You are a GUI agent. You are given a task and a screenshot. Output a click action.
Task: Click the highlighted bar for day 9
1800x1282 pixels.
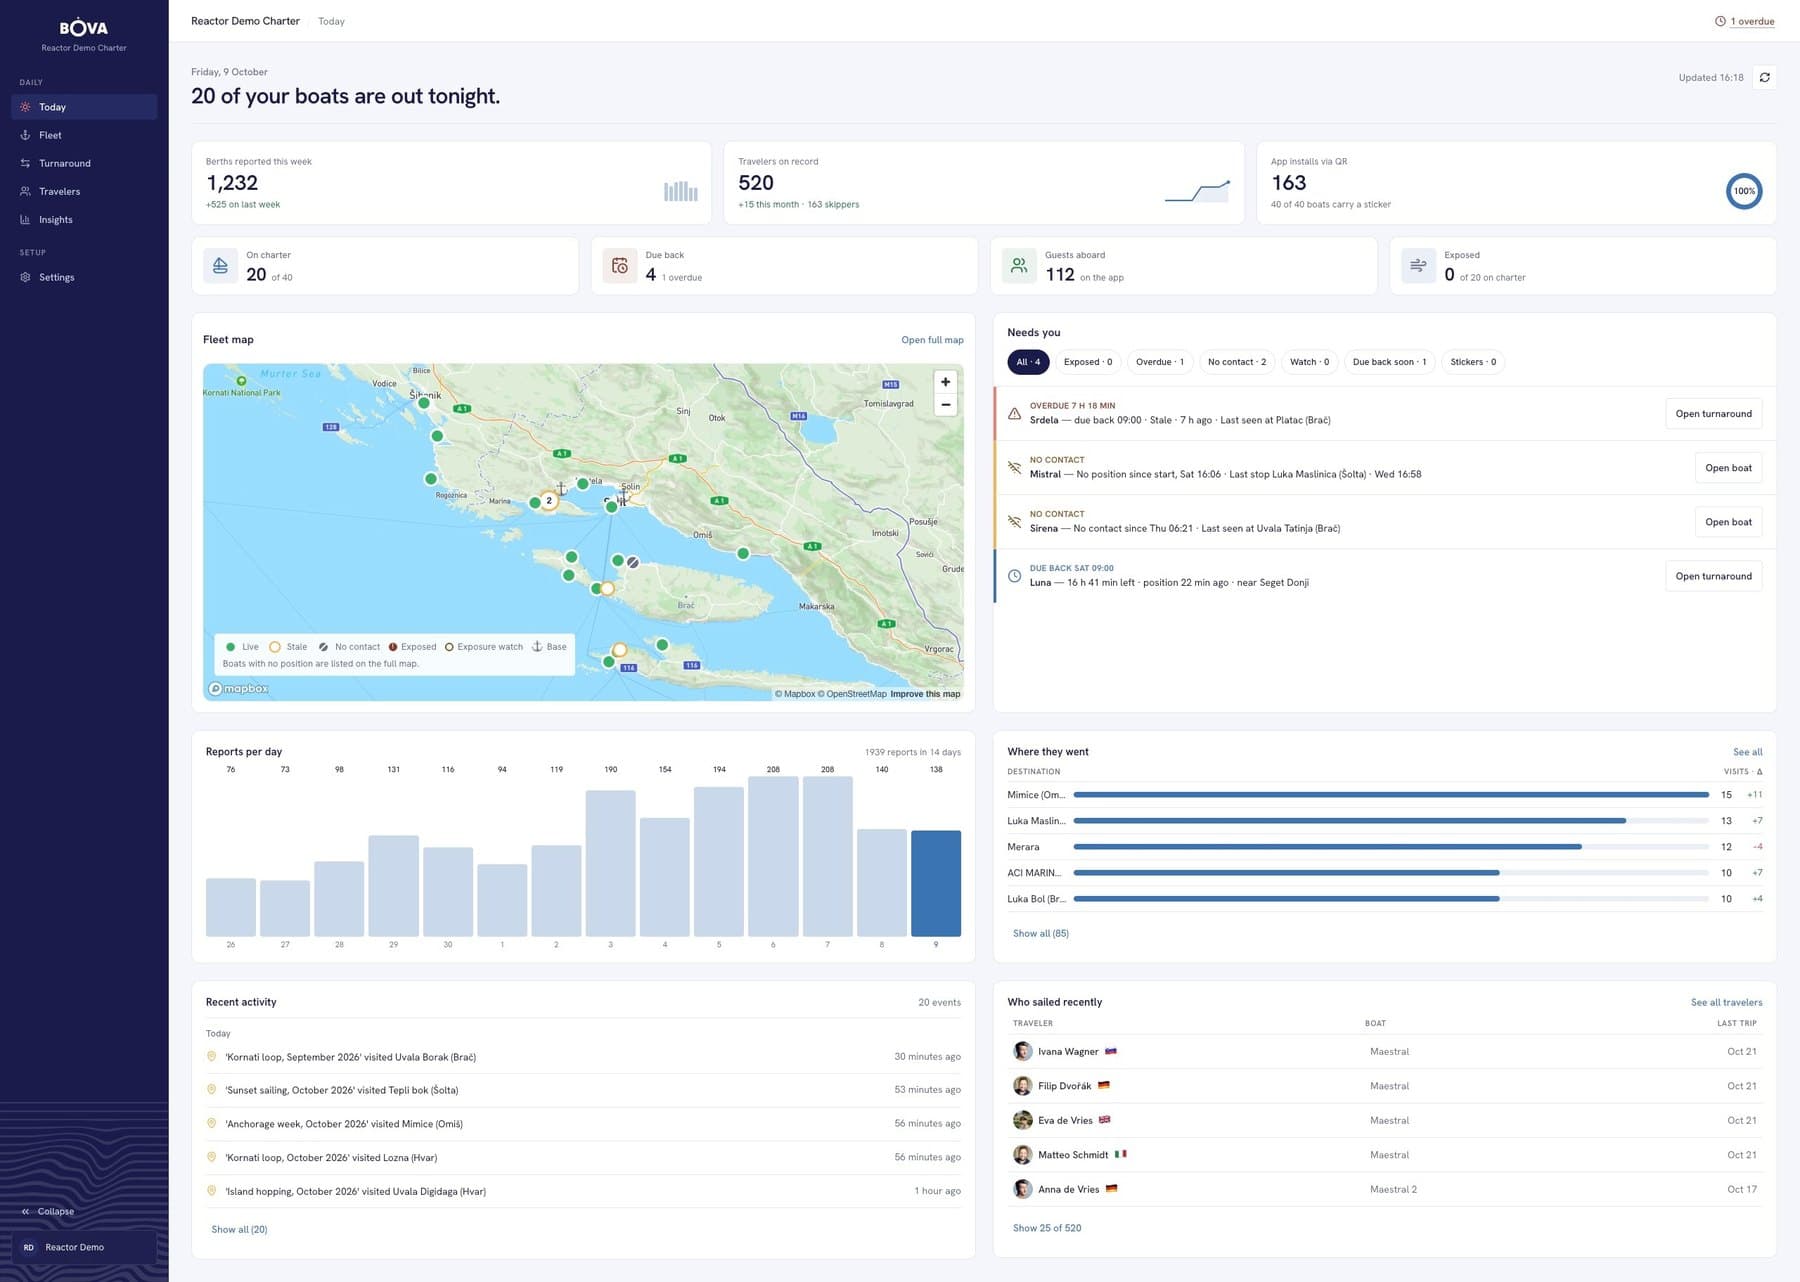coord(936,883)
